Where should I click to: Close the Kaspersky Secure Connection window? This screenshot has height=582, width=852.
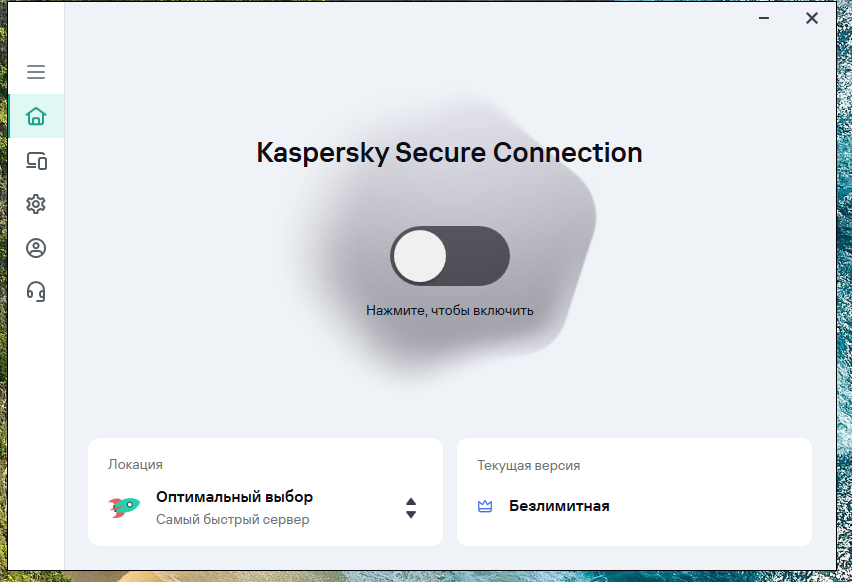[x=812, y=18]
